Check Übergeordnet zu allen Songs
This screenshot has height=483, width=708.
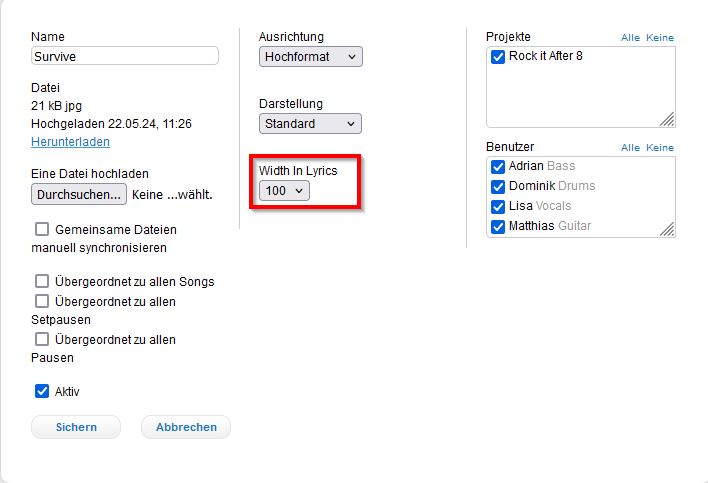[x=42, y=281]
